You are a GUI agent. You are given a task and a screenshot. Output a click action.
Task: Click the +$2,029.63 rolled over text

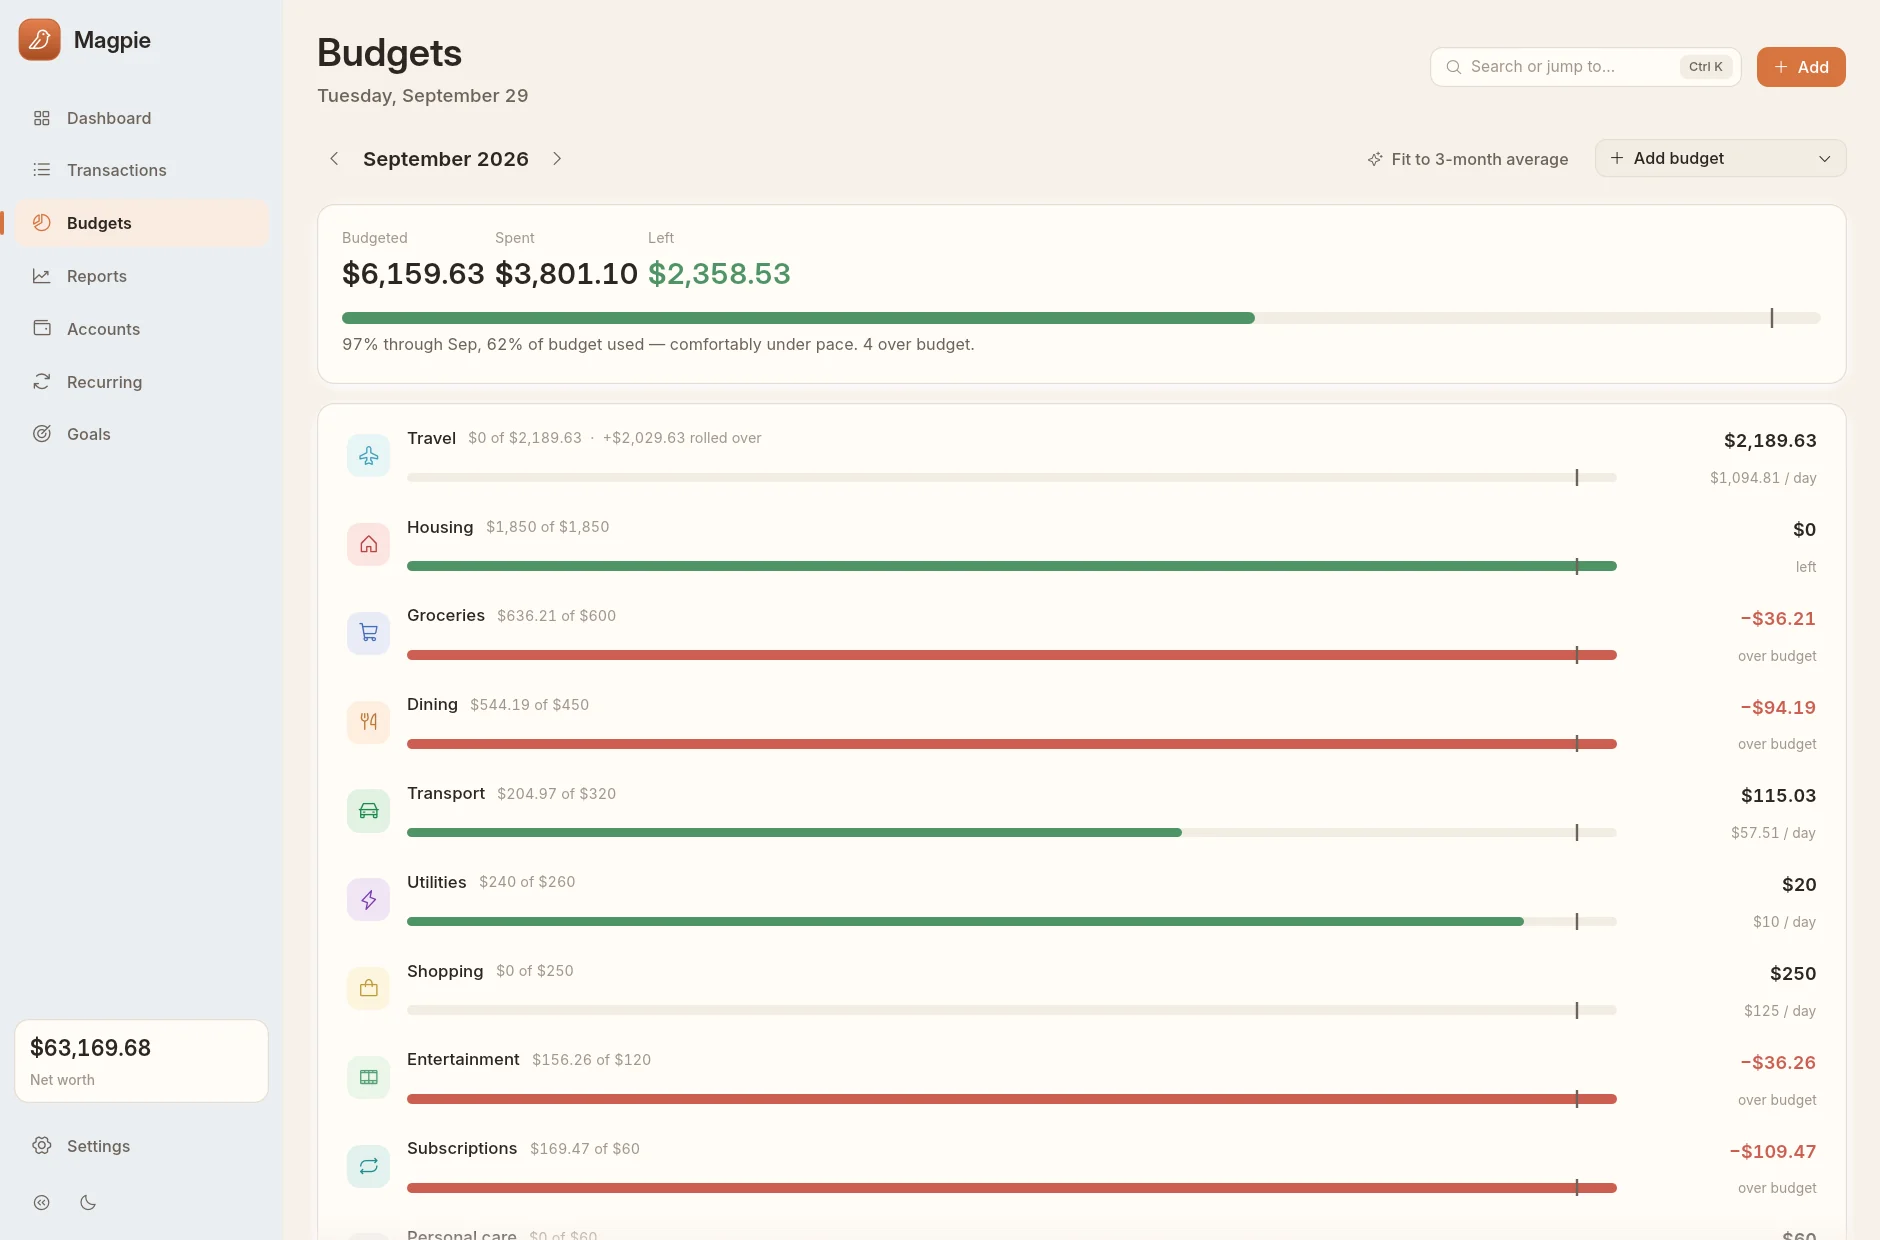[x=682, y=438]
